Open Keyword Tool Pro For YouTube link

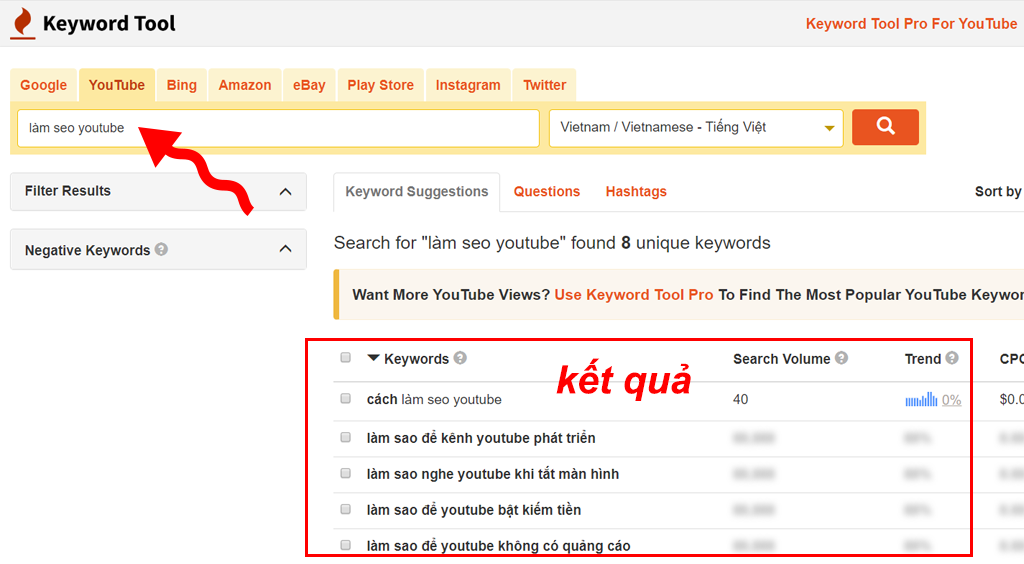tap(911, 24)
